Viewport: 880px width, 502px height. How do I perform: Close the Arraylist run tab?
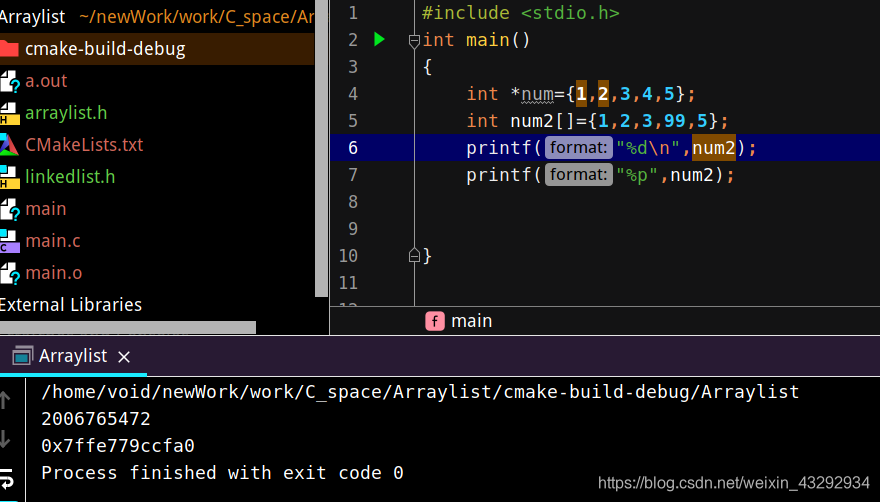point(124,357)
